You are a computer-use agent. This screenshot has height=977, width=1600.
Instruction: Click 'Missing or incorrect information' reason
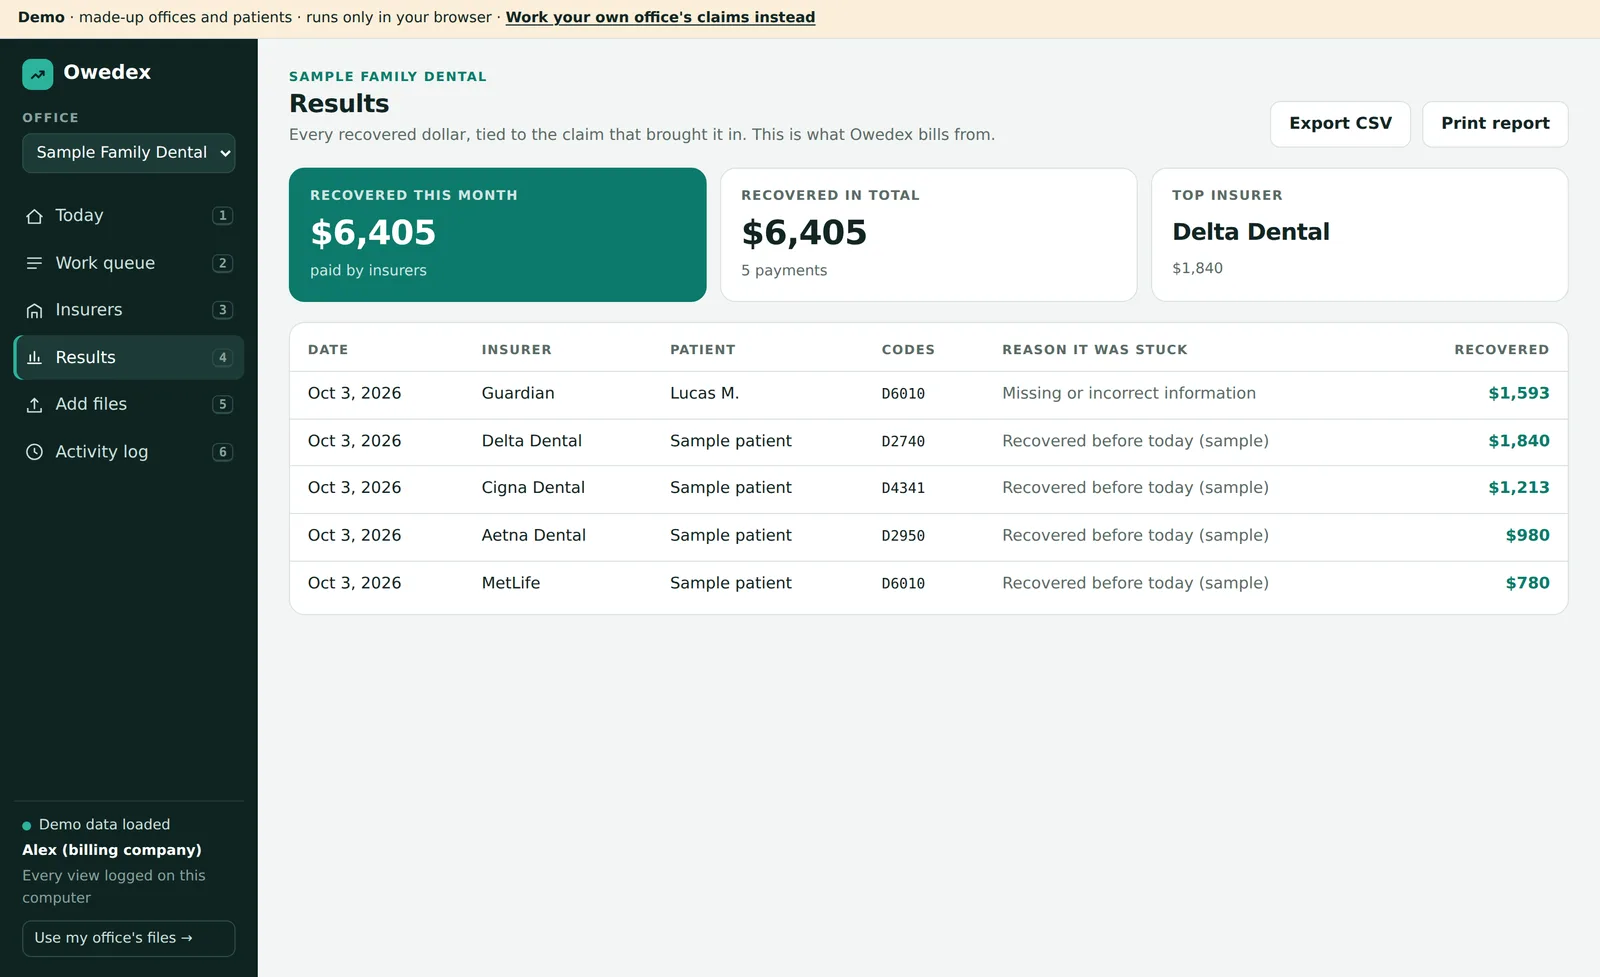[x=1129, y=394]
